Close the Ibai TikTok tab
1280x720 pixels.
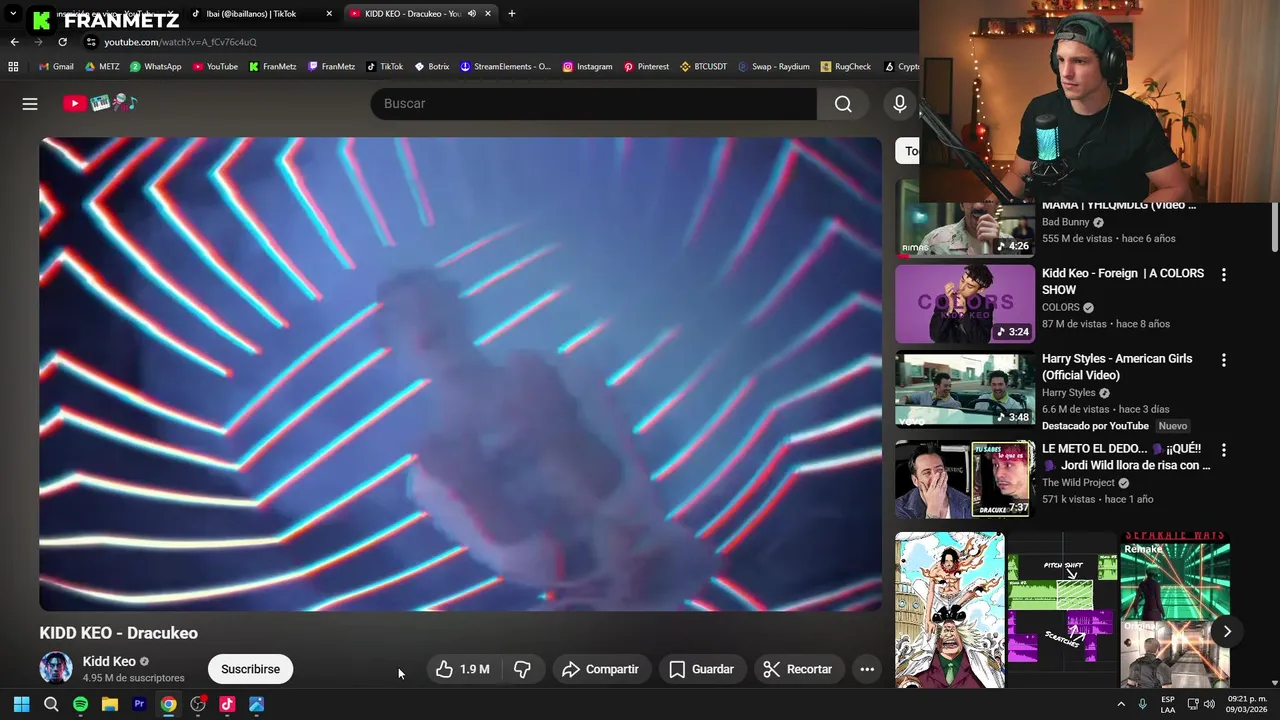[329, 13]
